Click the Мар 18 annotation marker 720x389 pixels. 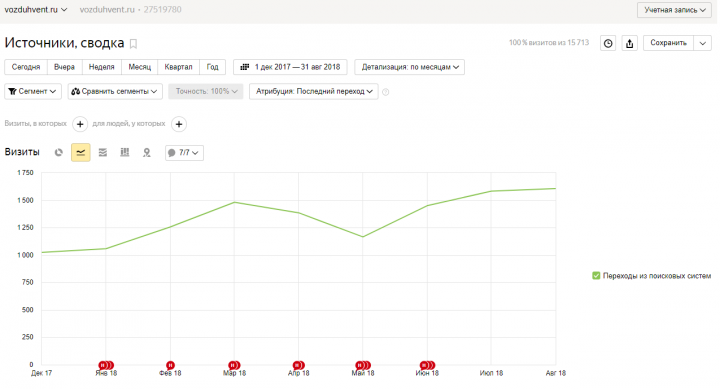pos(234,366)
